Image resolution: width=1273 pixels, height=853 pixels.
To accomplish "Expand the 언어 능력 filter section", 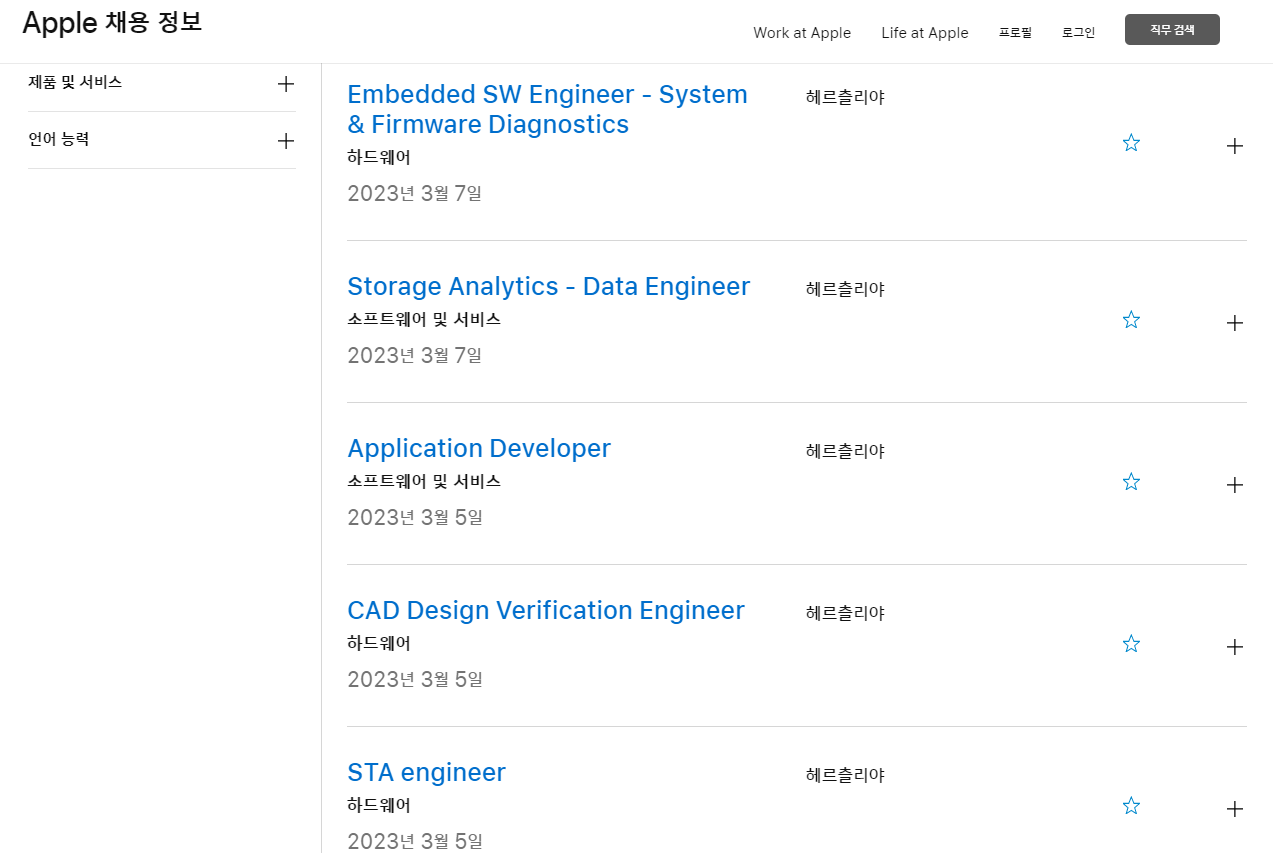I will pos(286,141).
